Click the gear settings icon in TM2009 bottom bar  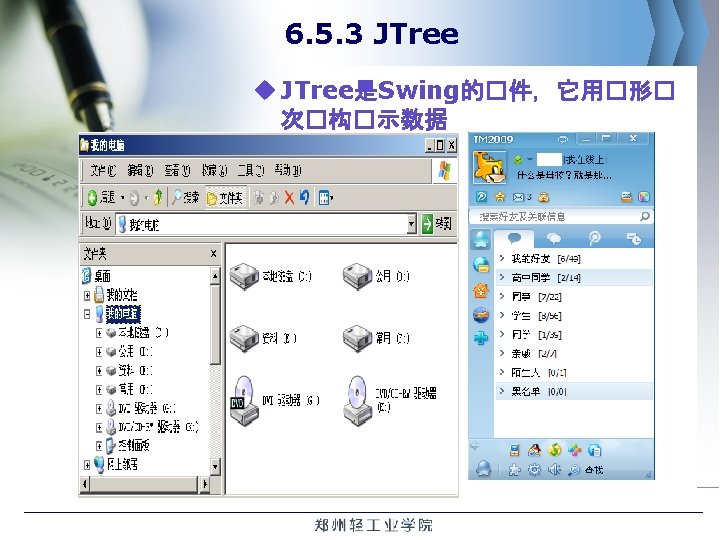(x=534, y=470)
